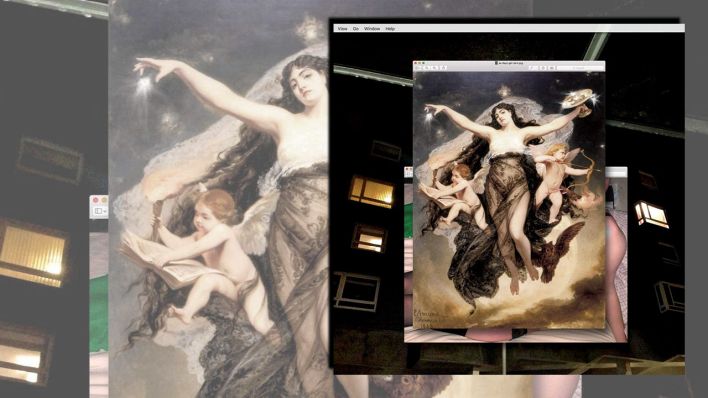Click the share icon in painting toolbar
This screenshot has height=398, width=708.
pos(443,68)
